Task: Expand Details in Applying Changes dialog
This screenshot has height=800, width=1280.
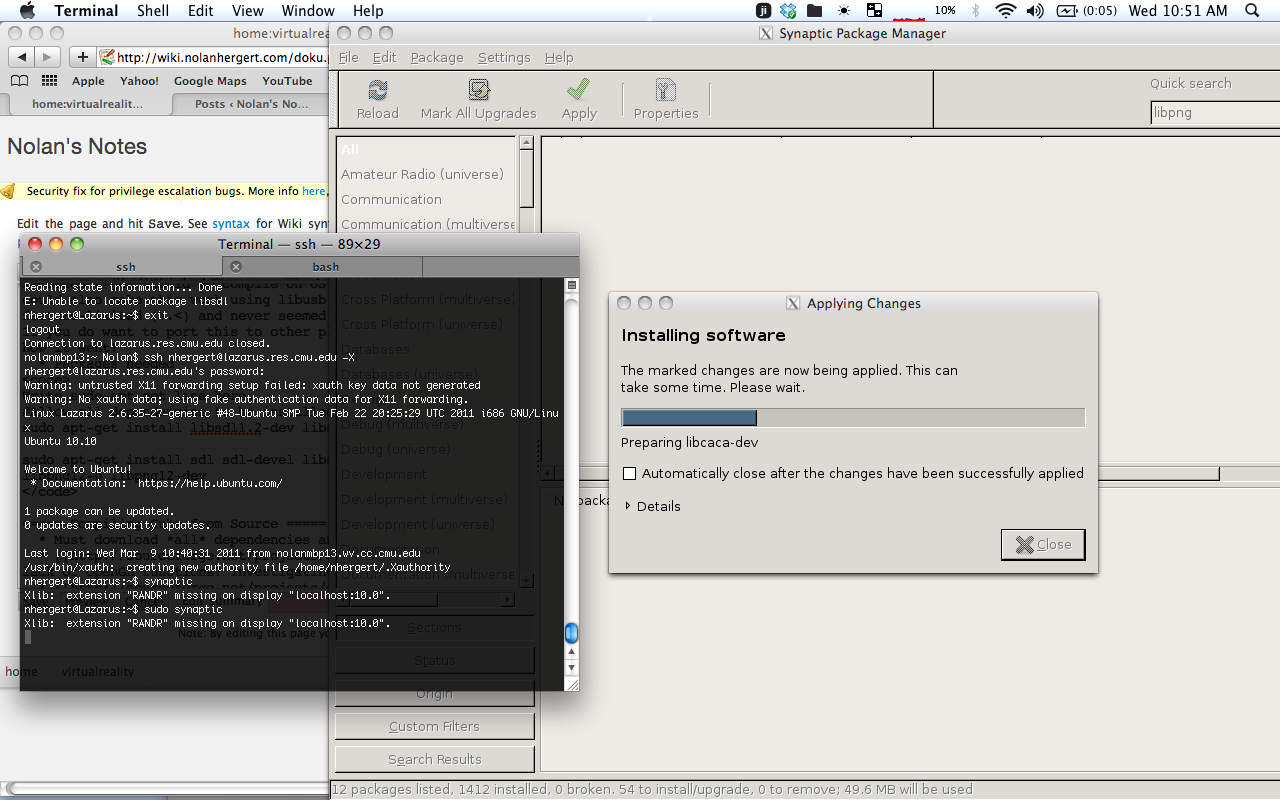Action: pos(652,506)
